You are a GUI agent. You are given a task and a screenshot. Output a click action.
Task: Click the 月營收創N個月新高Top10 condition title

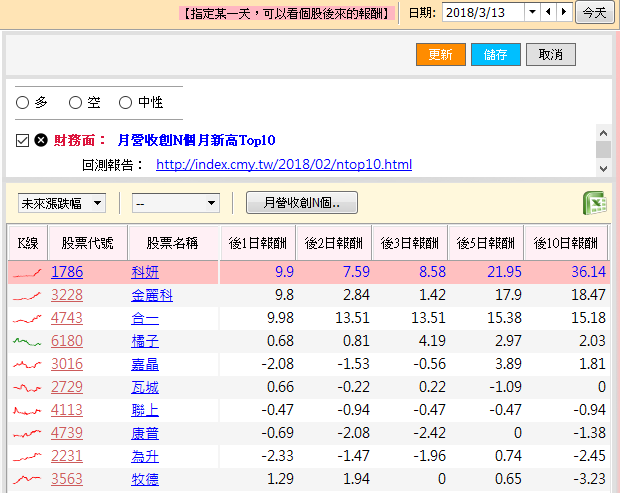click(x=197, y=140)
